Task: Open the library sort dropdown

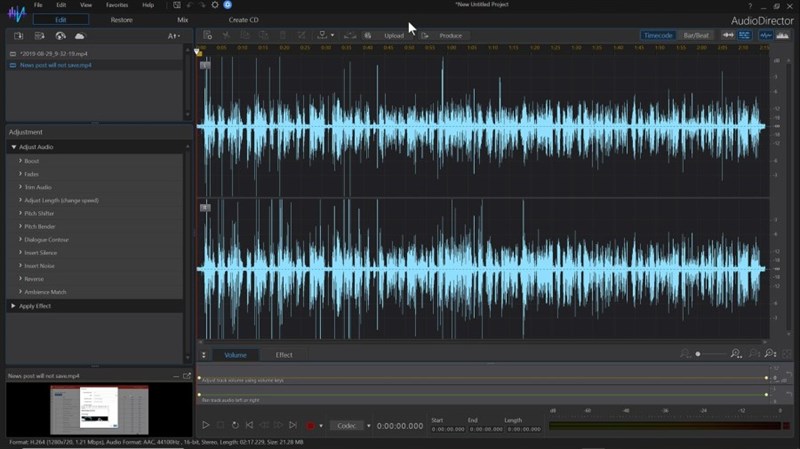Action: click(x=173, y=36)
